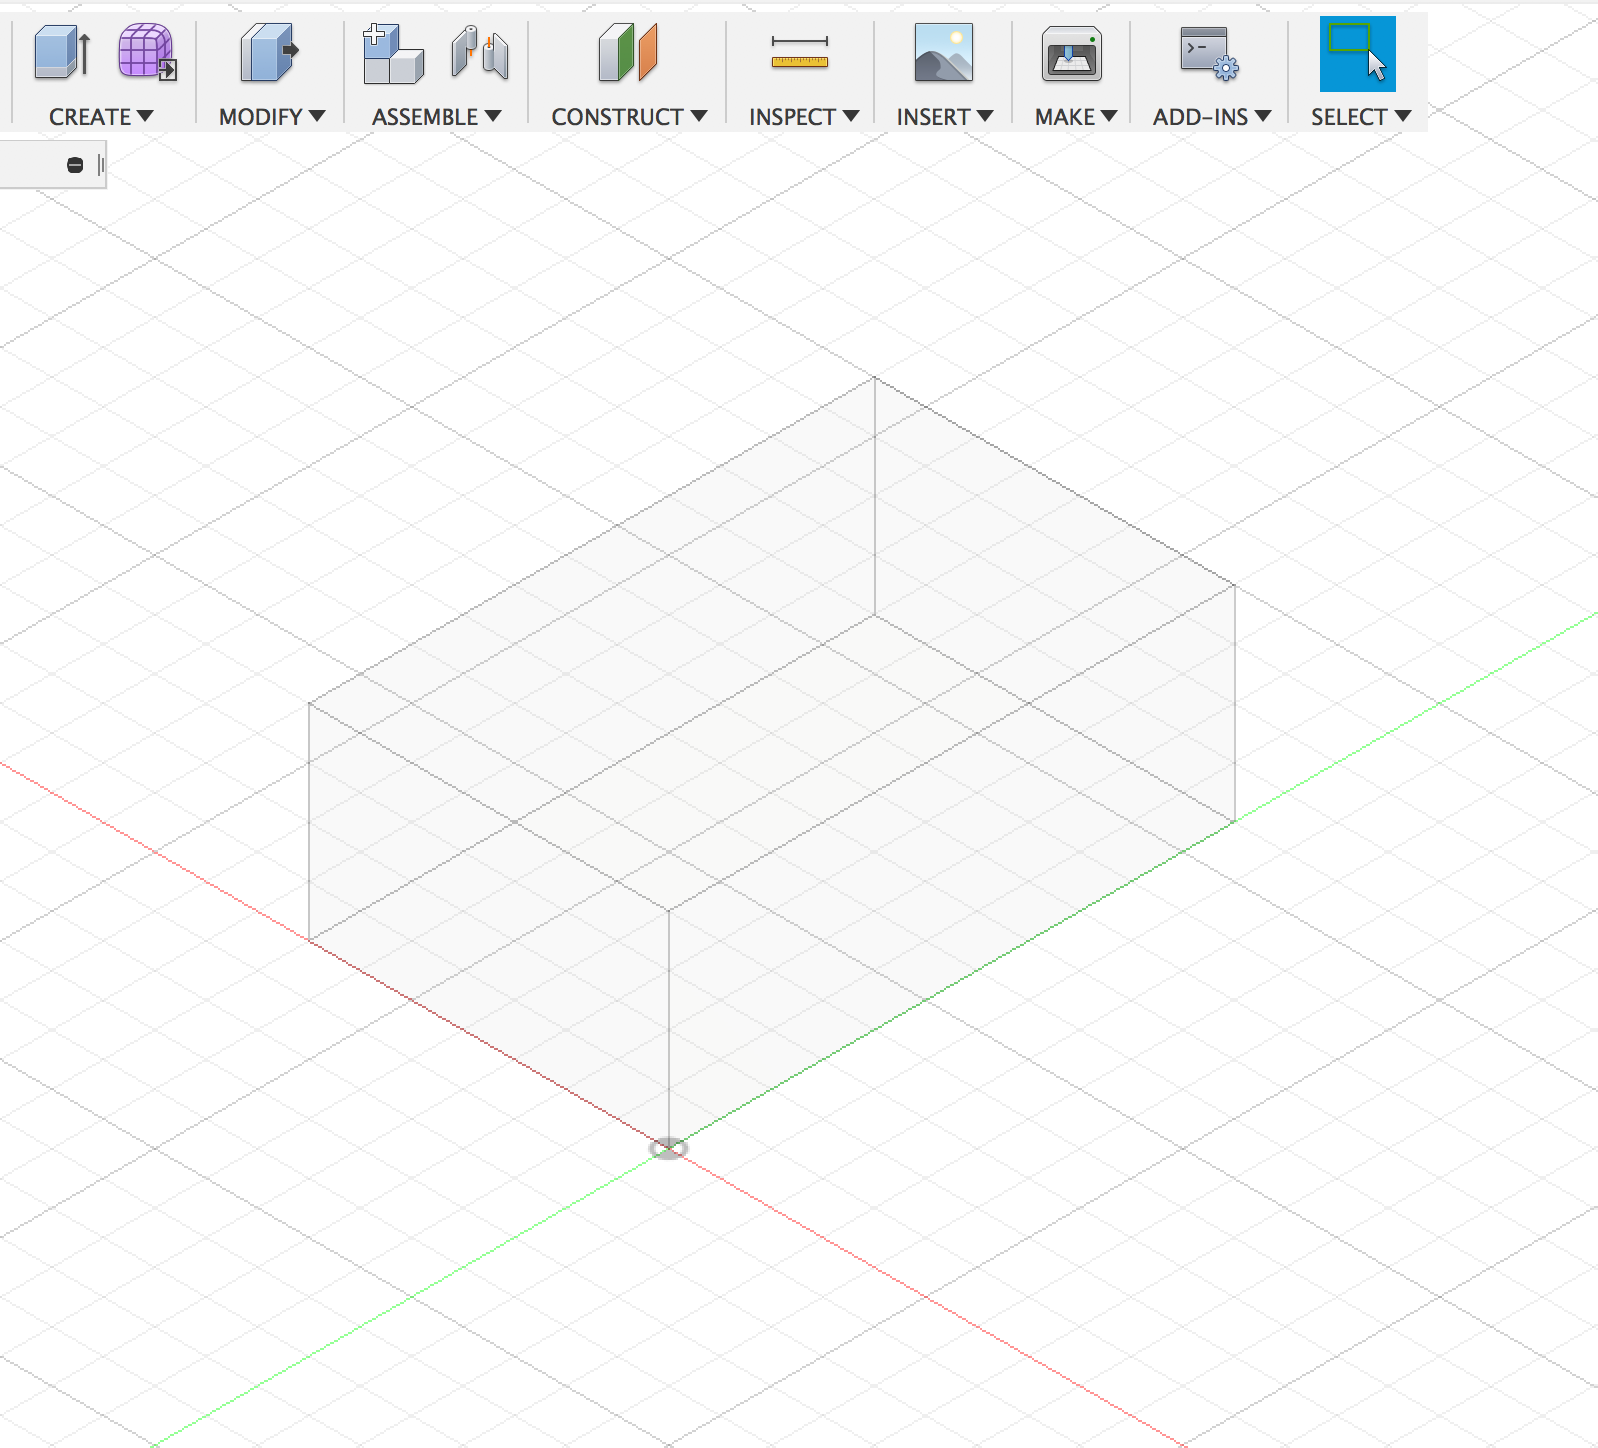
Task: Expand the SELECT dropdown options
Action: coord(1361,117)
